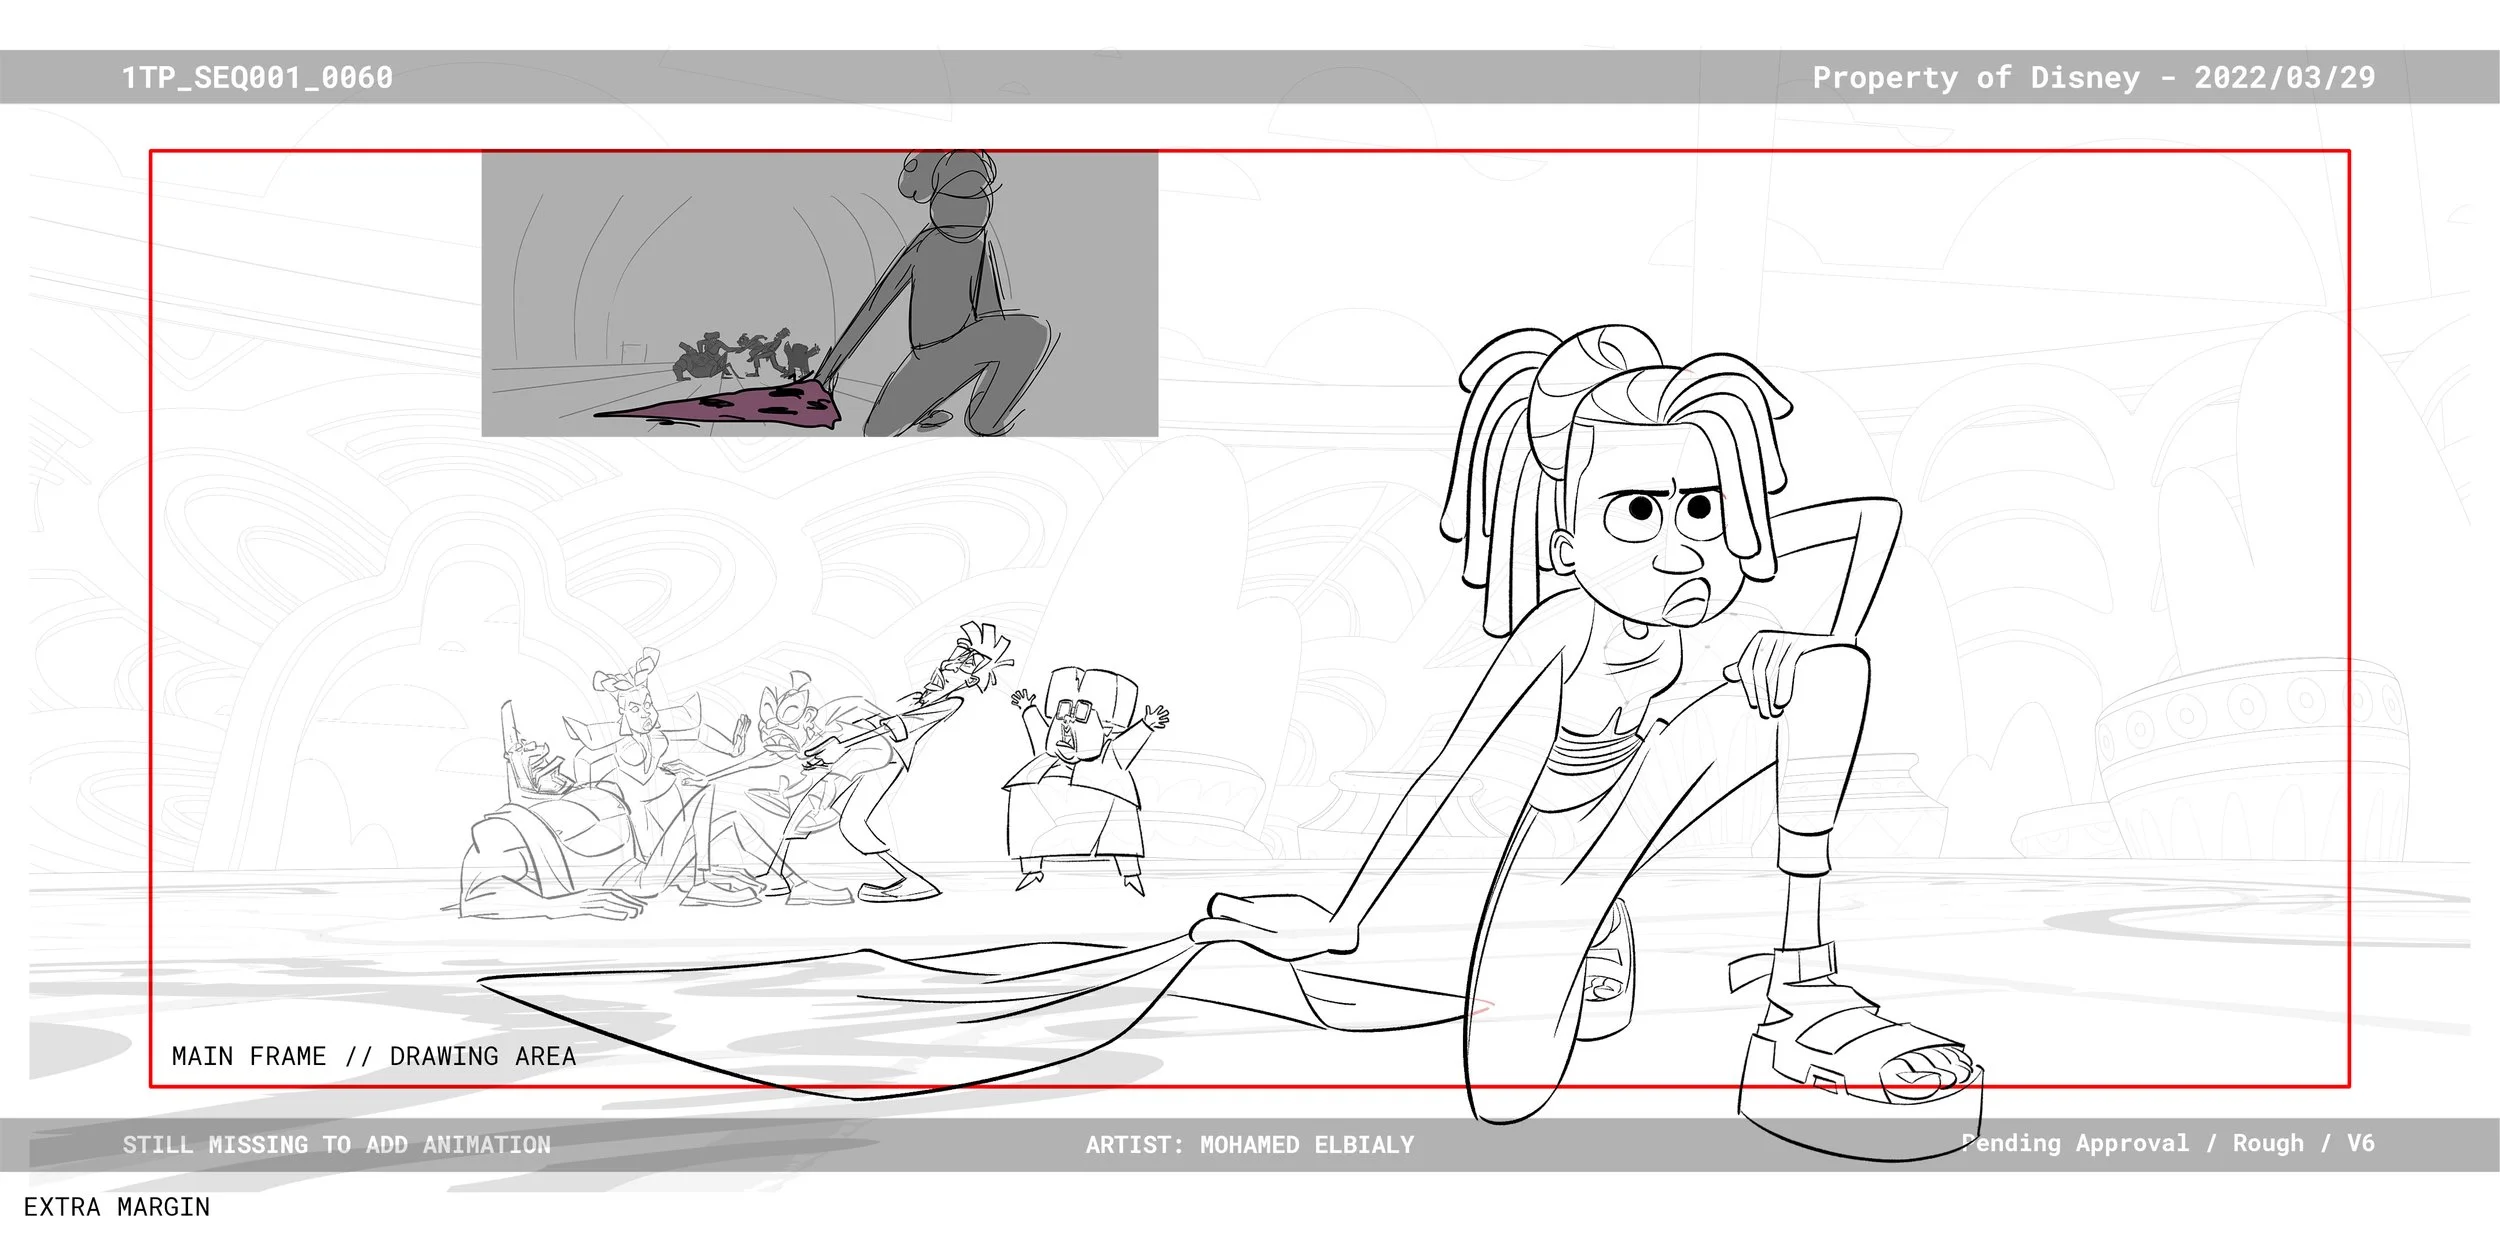Click the STILL MISSING TO ADD ANIMATION note
Image resolution: width=2500 pixels, height=1237 pixels.
pos(336,1145)
